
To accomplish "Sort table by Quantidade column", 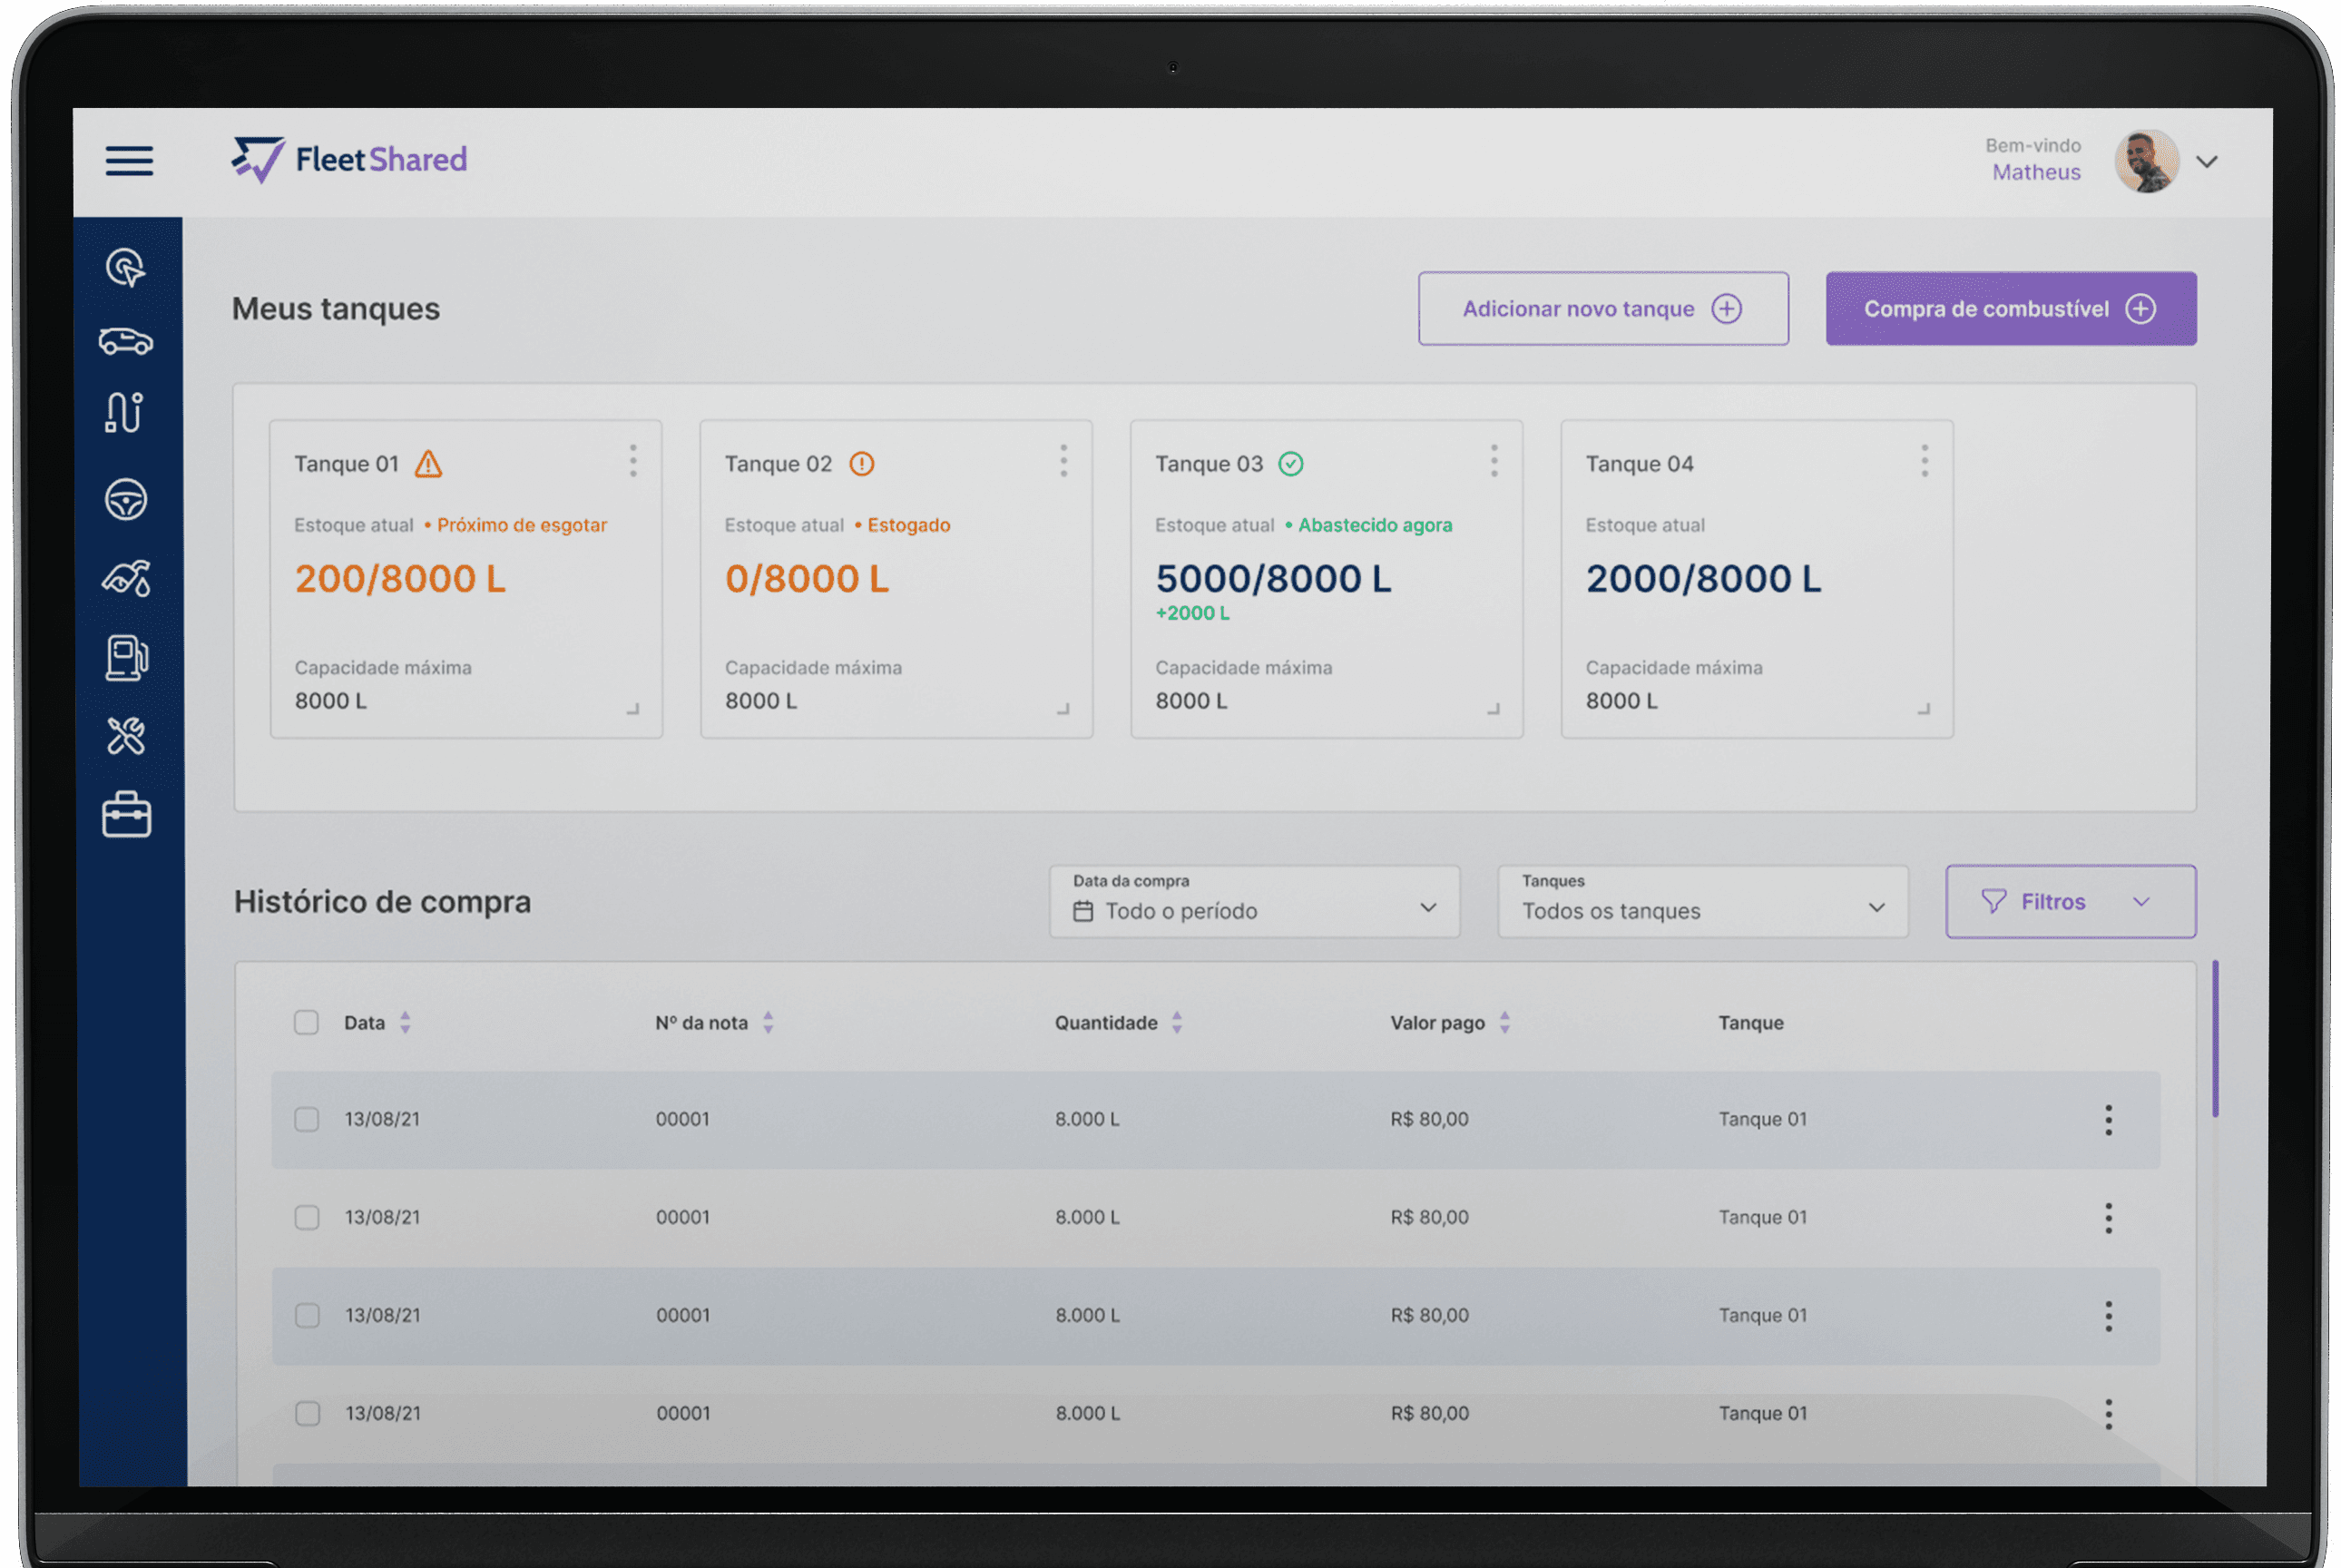I will coord(1177,1022).
